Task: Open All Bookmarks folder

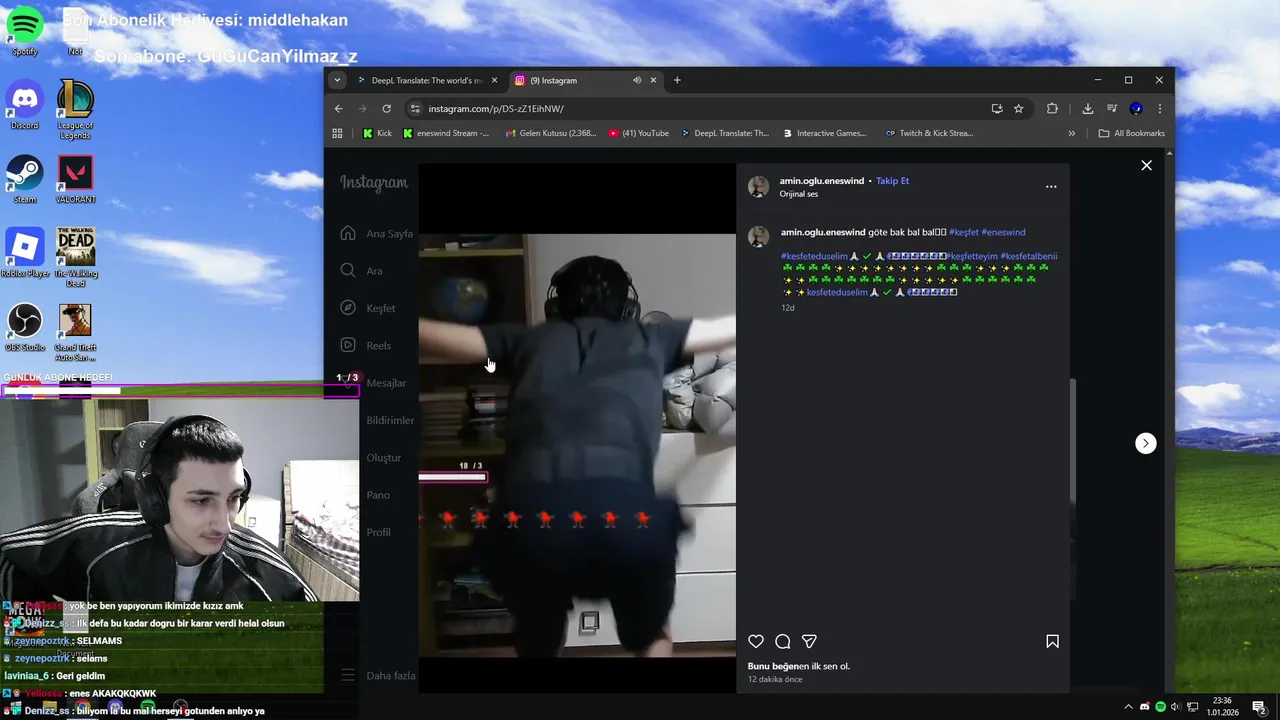Action: click(1132, 133)
